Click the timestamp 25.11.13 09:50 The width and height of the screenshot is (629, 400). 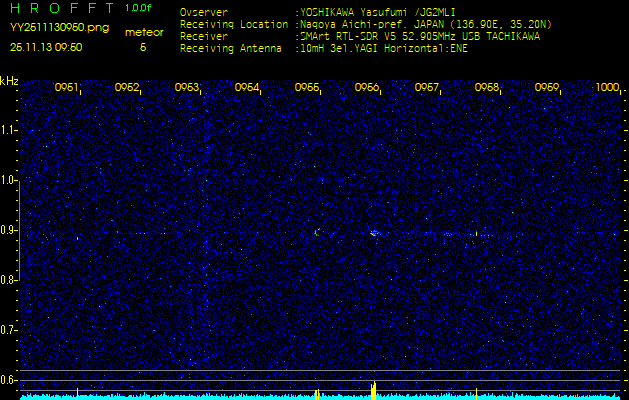46,47
